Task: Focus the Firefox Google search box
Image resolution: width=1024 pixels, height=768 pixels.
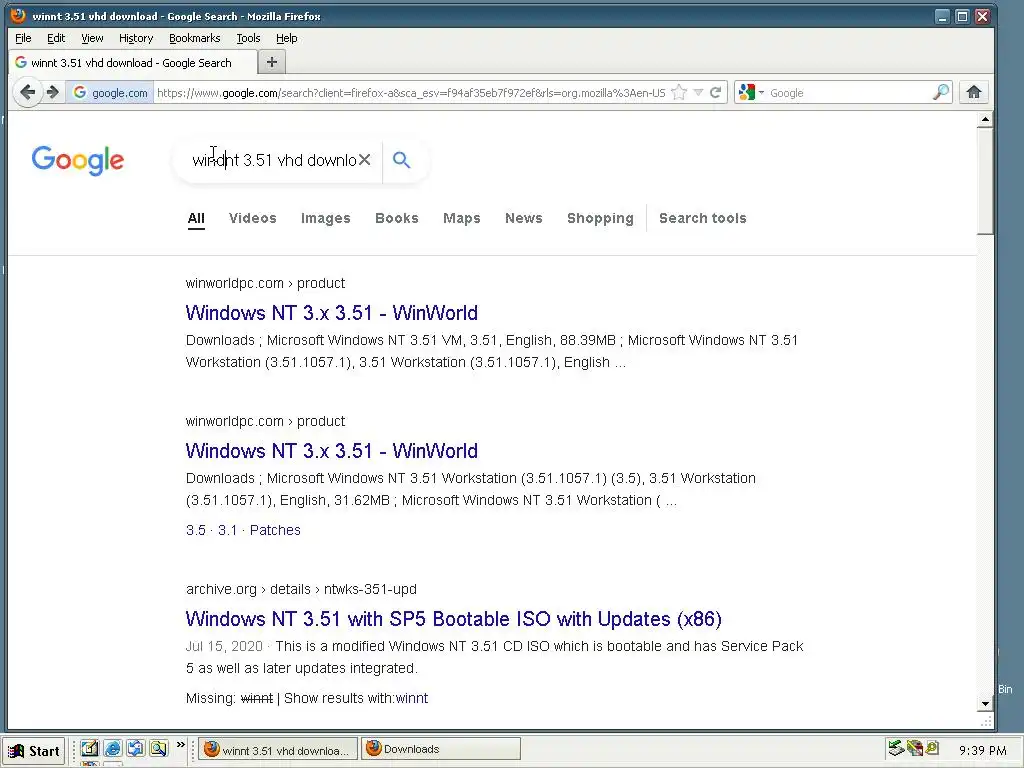Action: [x=849, y=93]
